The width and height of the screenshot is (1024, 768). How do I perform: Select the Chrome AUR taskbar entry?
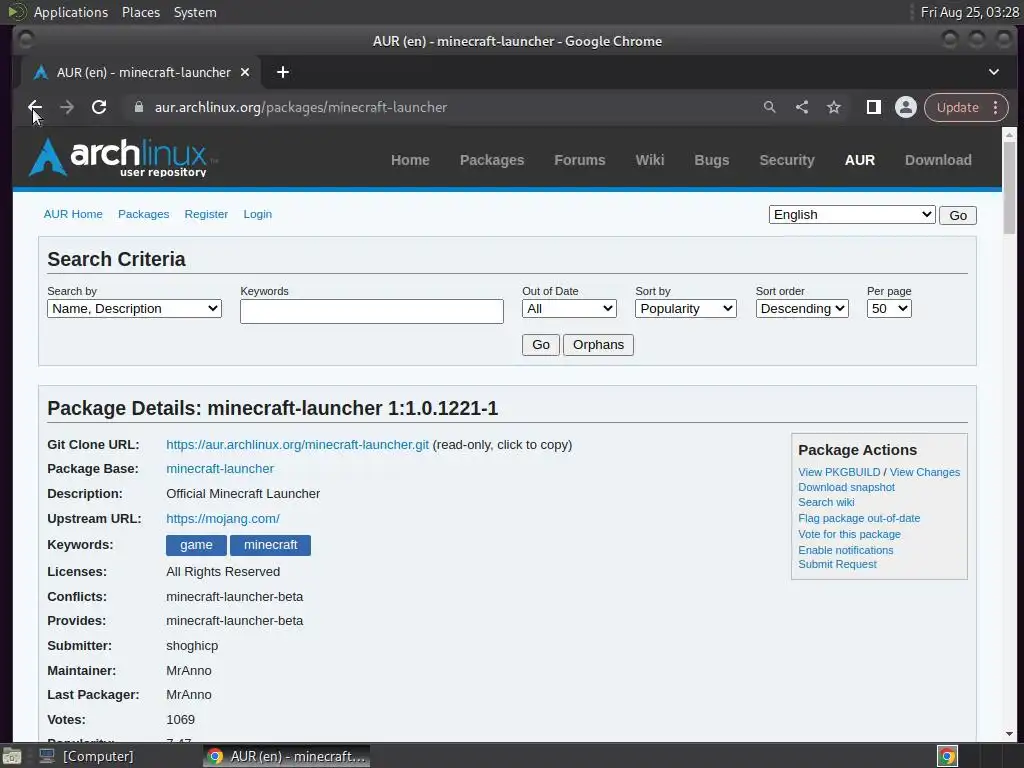[287, 756]
